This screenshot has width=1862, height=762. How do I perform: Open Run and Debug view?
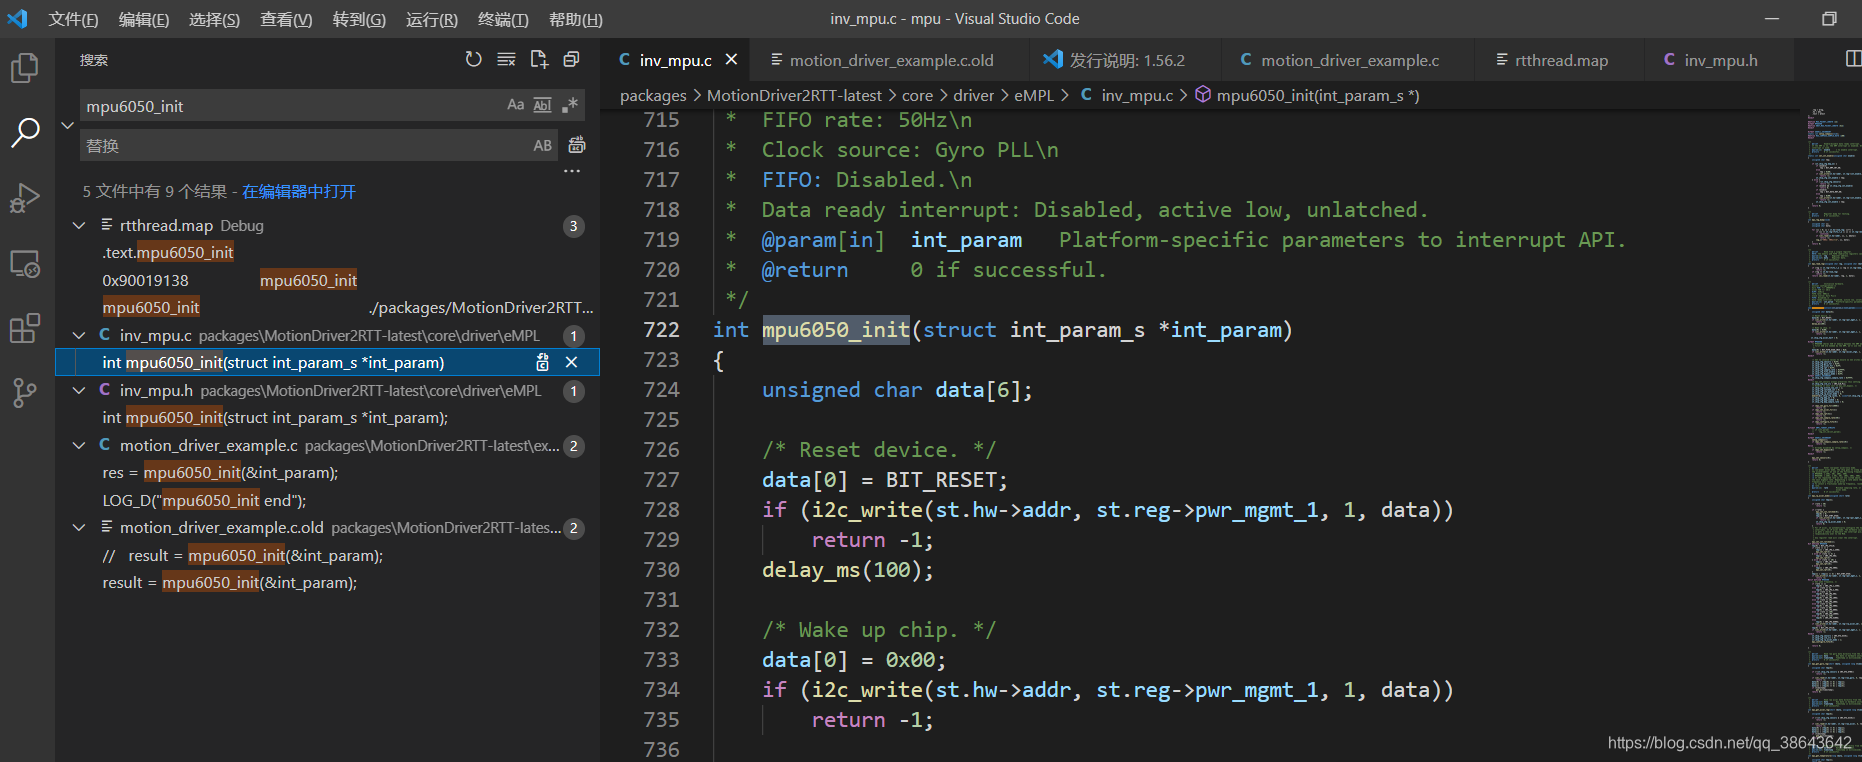point(24,198)
